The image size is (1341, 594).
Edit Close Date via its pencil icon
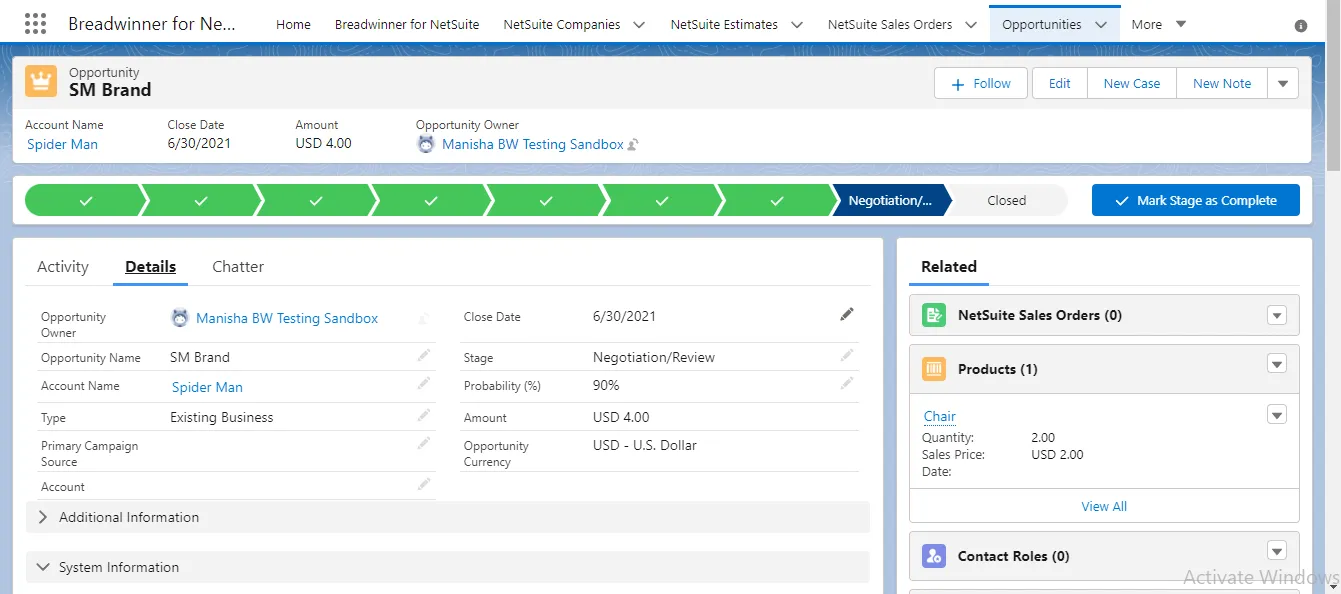coord(847,314)
